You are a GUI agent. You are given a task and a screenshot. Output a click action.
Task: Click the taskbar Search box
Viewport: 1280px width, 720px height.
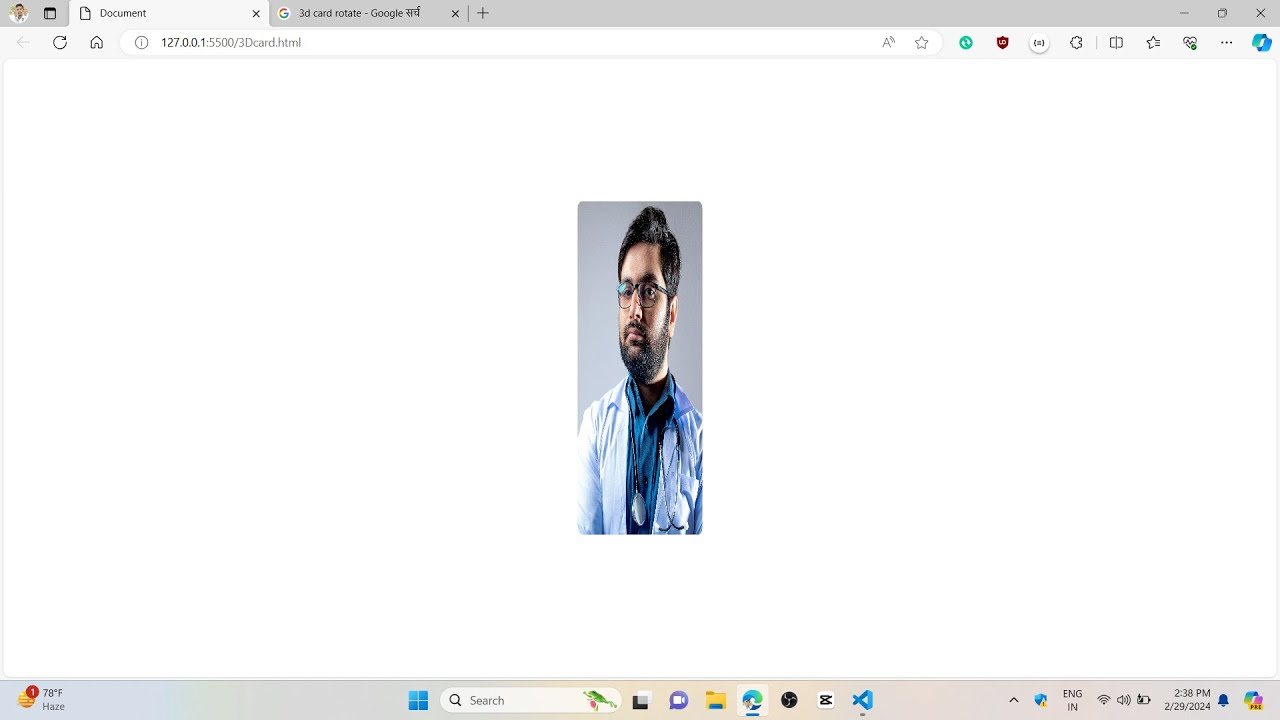[531, 700]
